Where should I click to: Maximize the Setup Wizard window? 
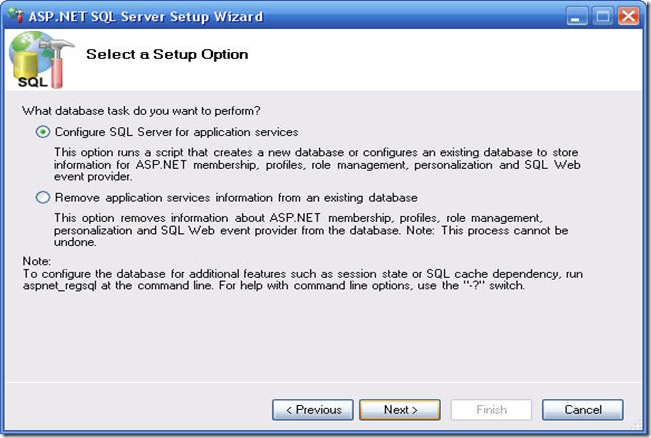603,17
